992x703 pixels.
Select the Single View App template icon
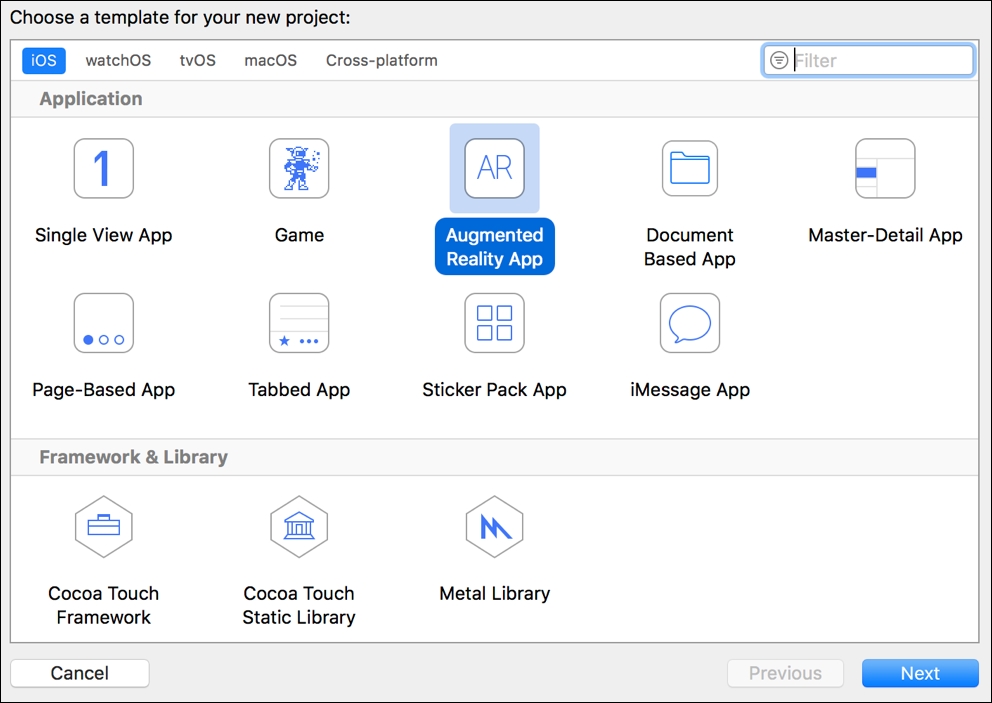[x=104, y=168]
